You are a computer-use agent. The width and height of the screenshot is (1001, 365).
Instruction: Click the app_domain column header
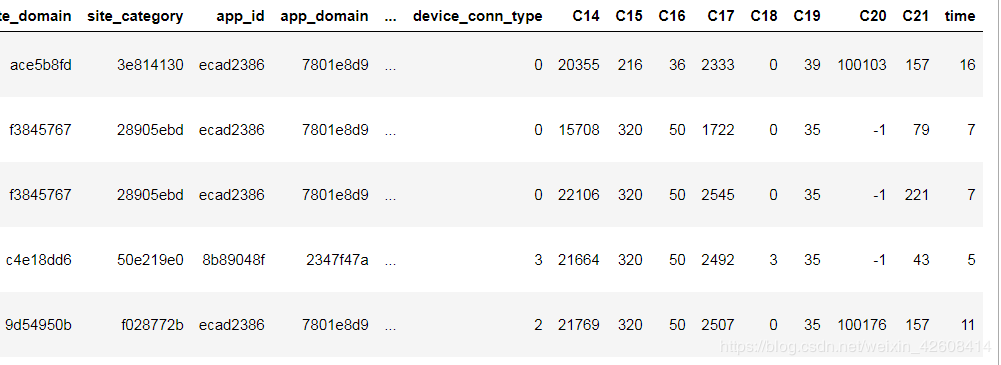click(x=324, y=16)
